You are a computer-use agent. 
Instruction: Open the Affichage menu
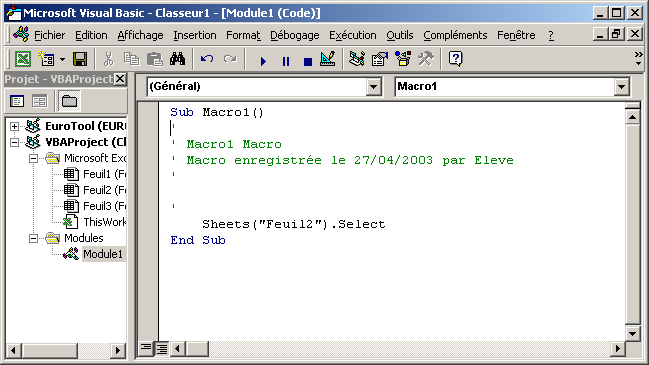140,36
